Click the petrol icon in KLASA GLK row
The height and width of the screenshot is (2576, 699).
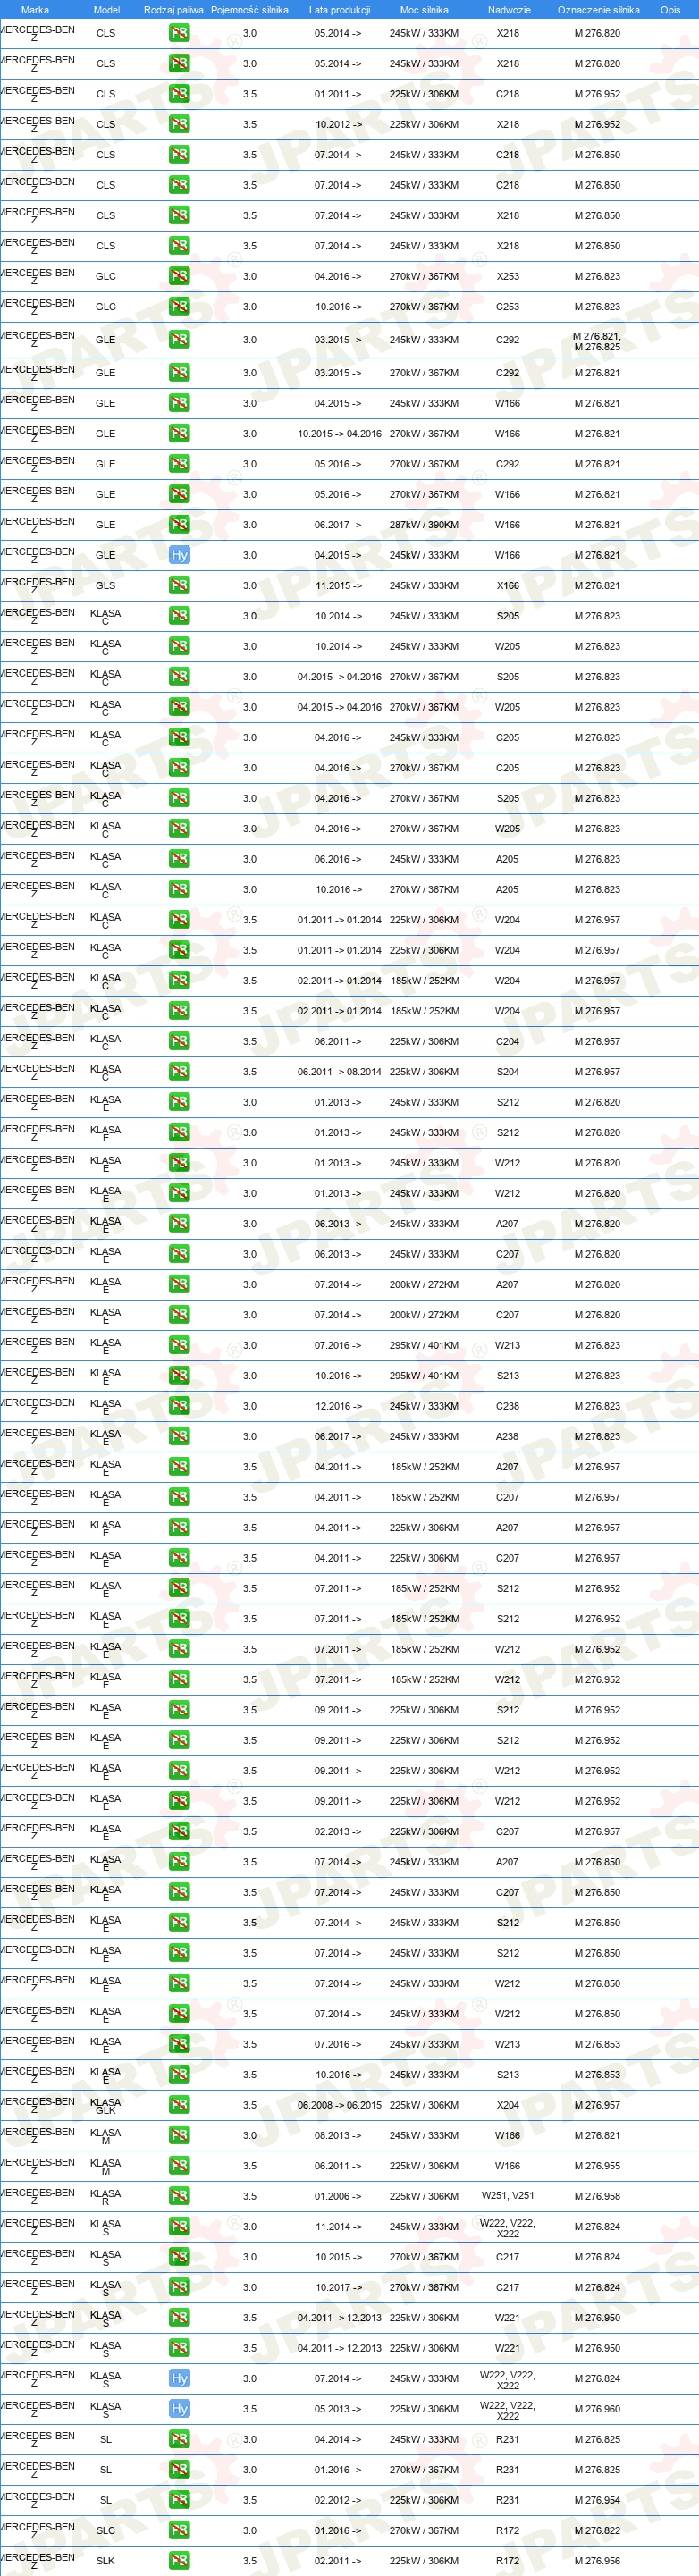click(x=179, y=2105)
